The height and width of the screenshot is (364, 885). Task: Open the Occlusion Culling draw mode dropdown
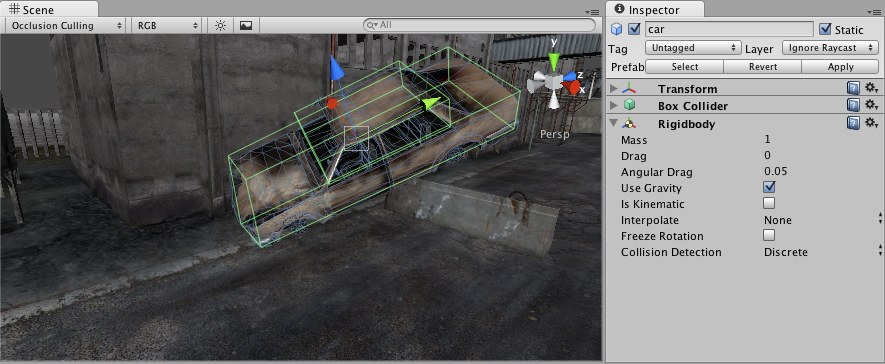(x=65, y=25)
